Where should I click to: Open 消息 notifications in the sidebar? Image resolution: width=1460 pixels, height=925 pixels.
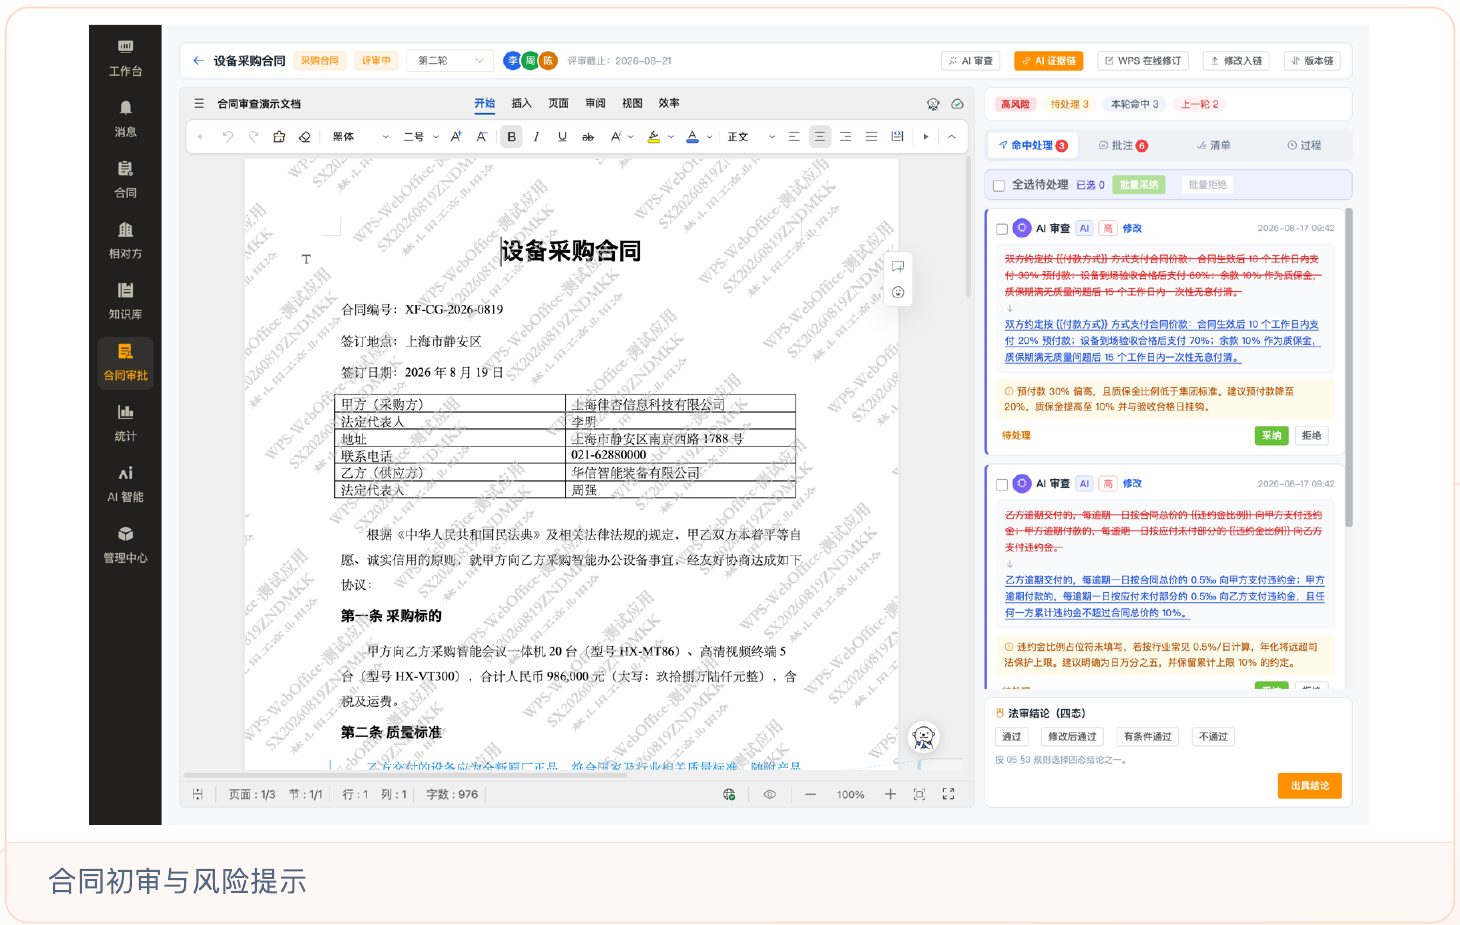click(125, 119)
